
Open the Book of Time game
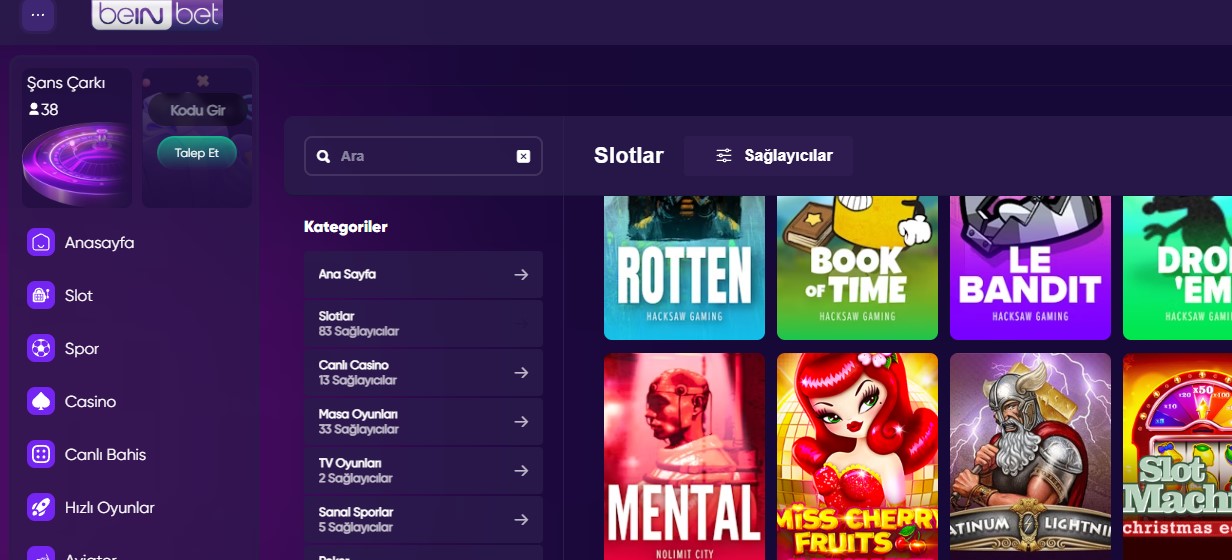(x=857, y=268)
